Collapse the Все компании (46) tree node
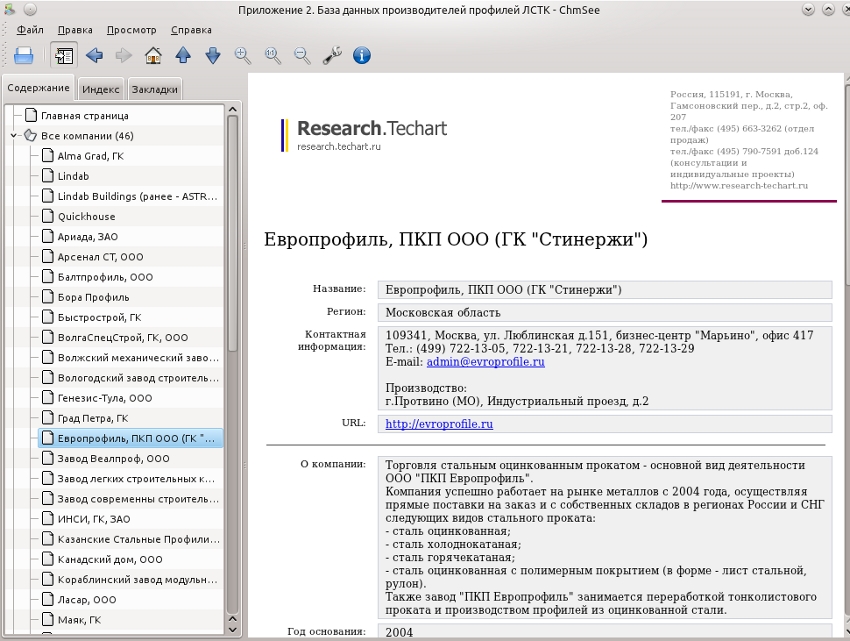This screenshot has width=850, height=641. pos(14,136)
